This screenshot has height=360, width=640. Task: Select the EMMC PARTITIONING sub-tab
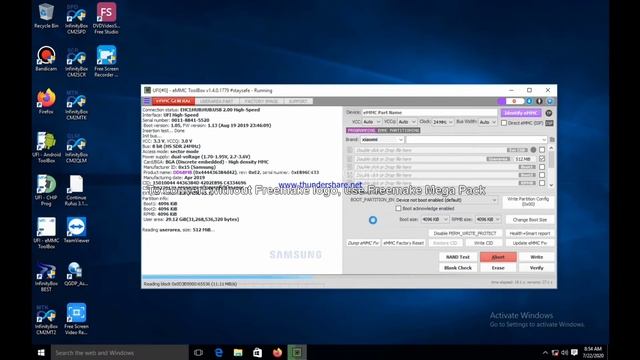398,131
